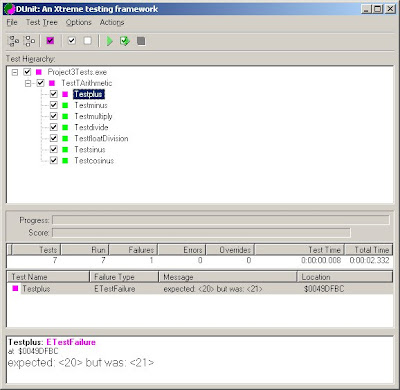Select the Testminus tree item
Viewport: 400px width, 390px height.
[x=91, y=105]
